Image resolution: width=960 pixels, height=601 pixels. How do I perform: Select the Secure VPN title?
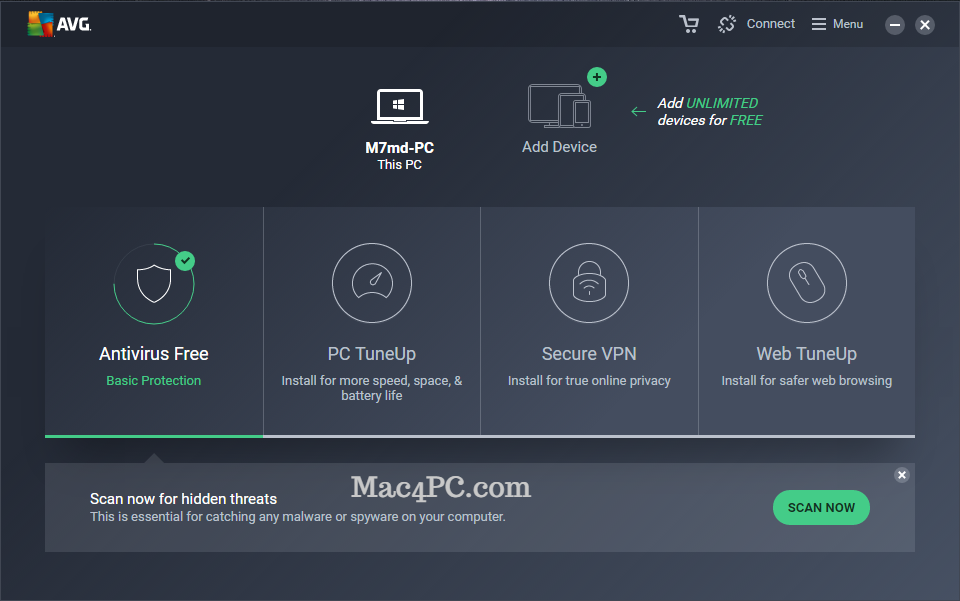(x=589, y=354)
